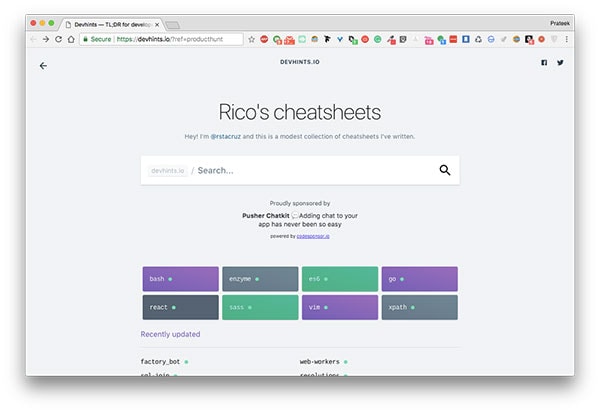The height and width of the screenshot is (412, 600).
Task: Focus the Search... field
Action: pos(300,170)
